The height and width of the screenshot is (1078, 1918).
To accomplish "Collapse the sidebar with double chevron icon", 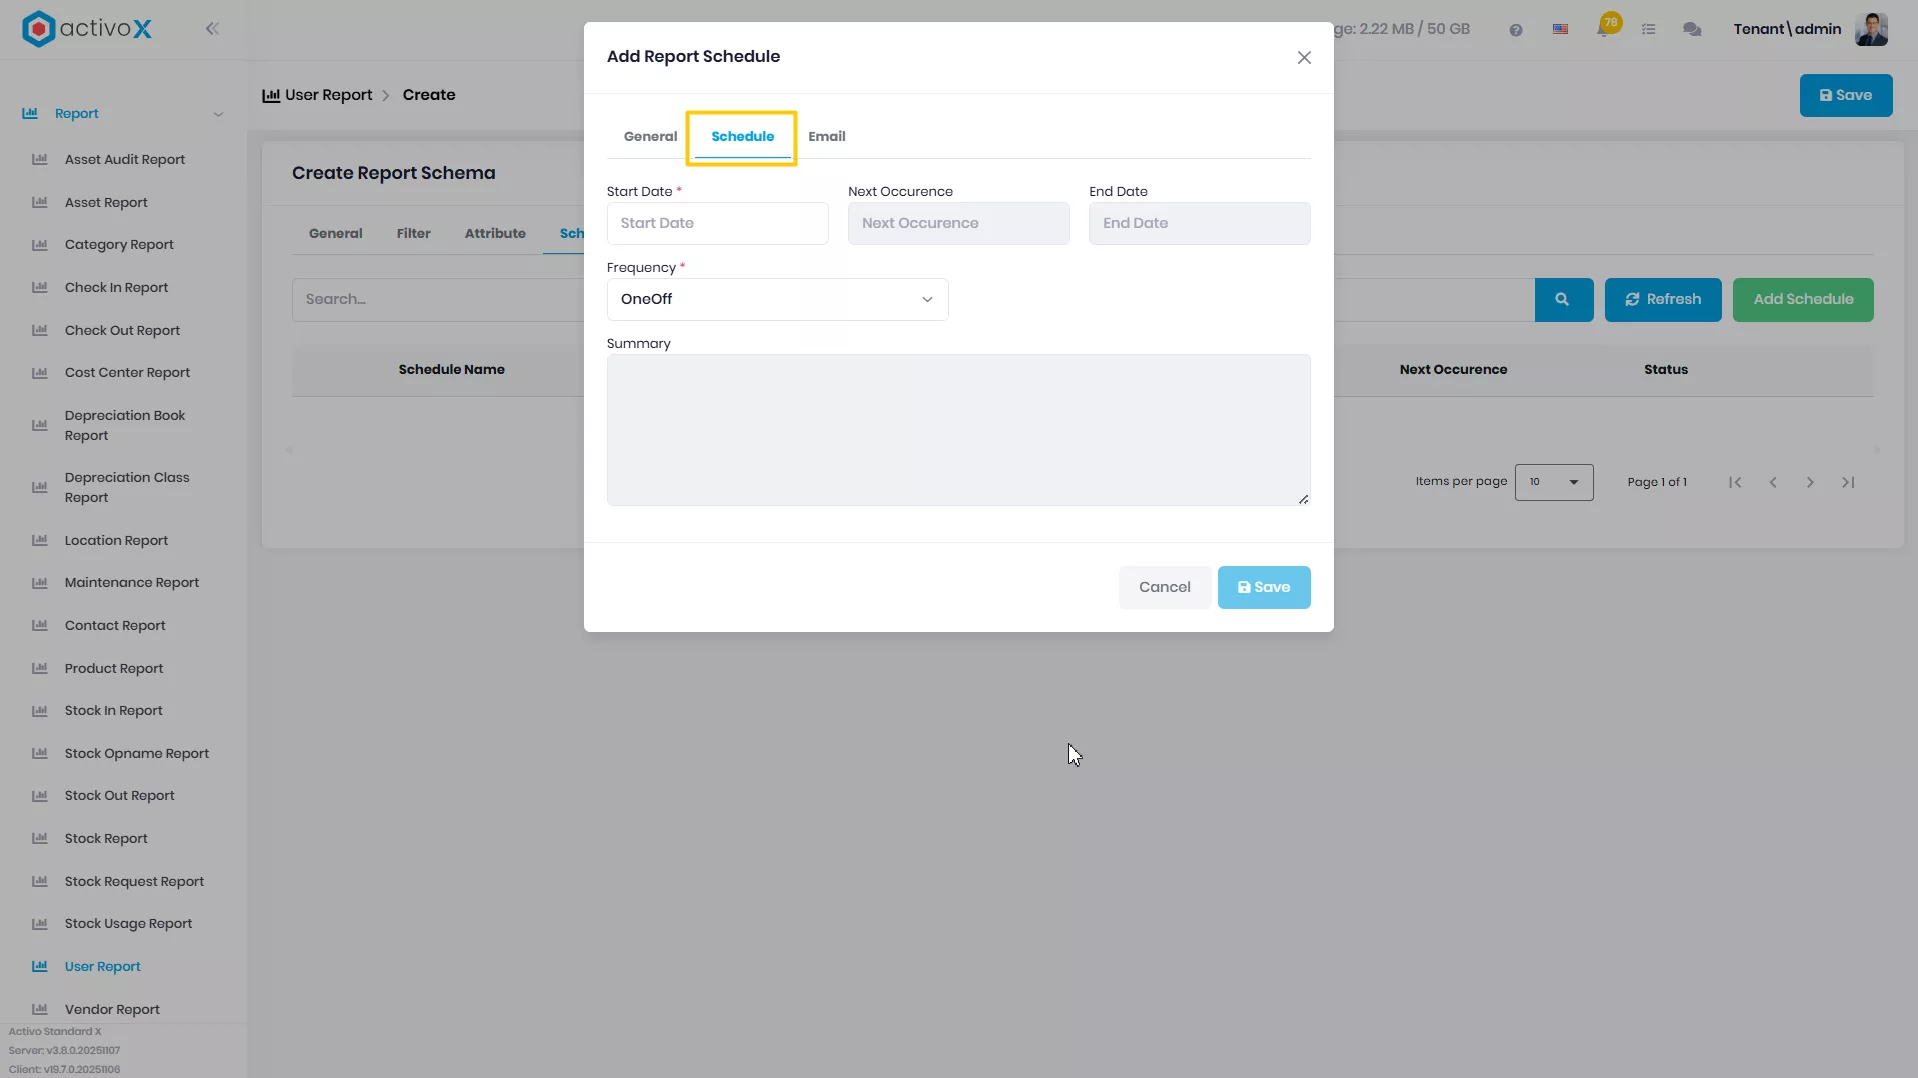I will tap(212, 29).
